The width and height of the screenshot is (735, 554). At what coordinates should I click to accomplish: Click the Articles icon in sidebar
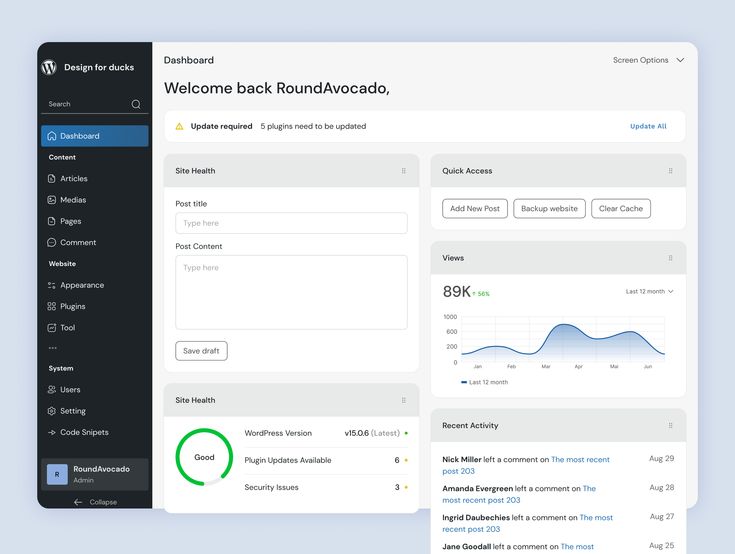52,179
